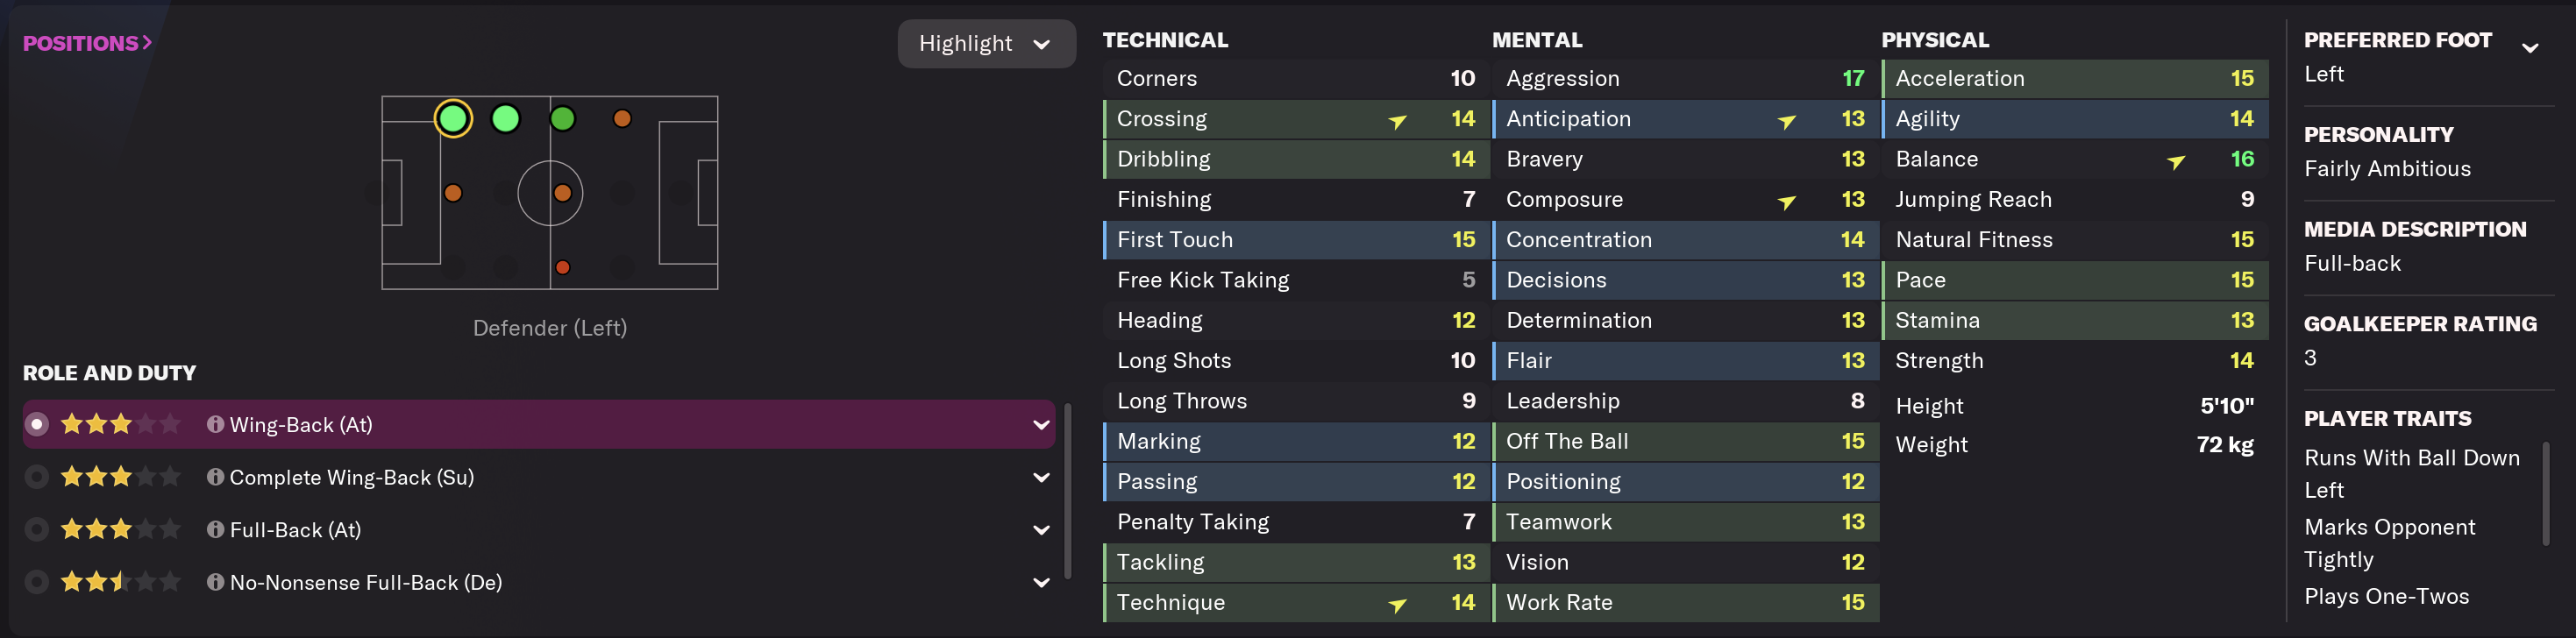Click the role list scrollbar
The height and width of the screenshot is (638, 2576).
[1067, 490]
